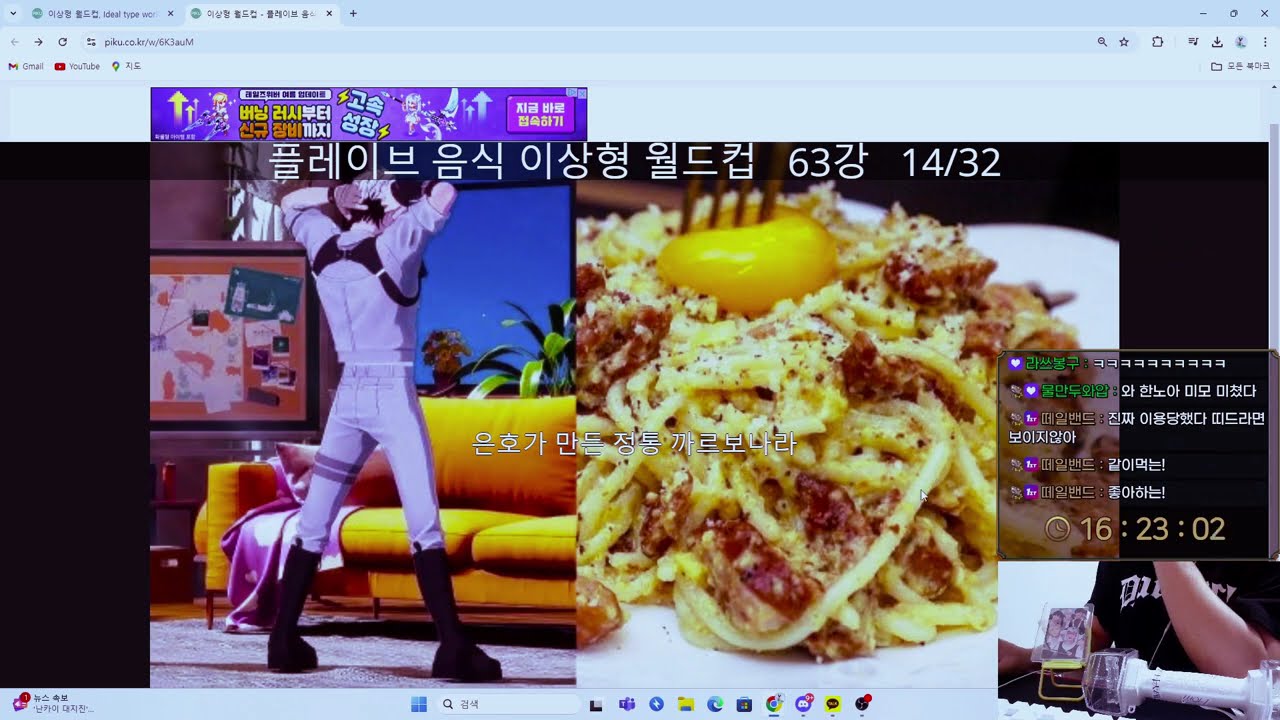Image resolution: width=1280 pixels, height=720 pixels.
Task: Open the blue lightning app on taskbar
Action: 656,704
